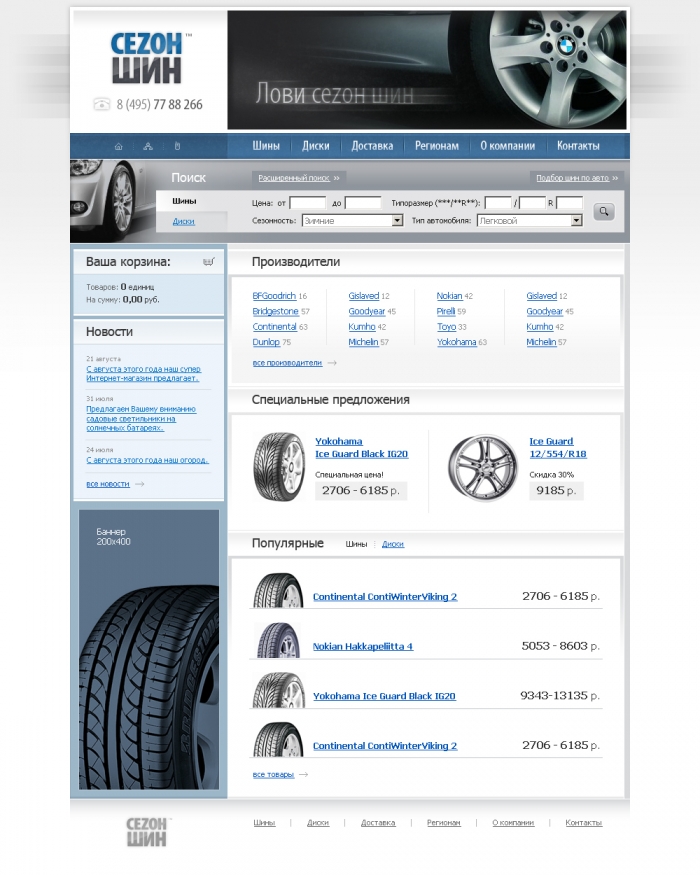This screenshot has width=700, height=875.
Task: Open footer Контакты link
Action: pyautogui.click(x=583, y=823)
